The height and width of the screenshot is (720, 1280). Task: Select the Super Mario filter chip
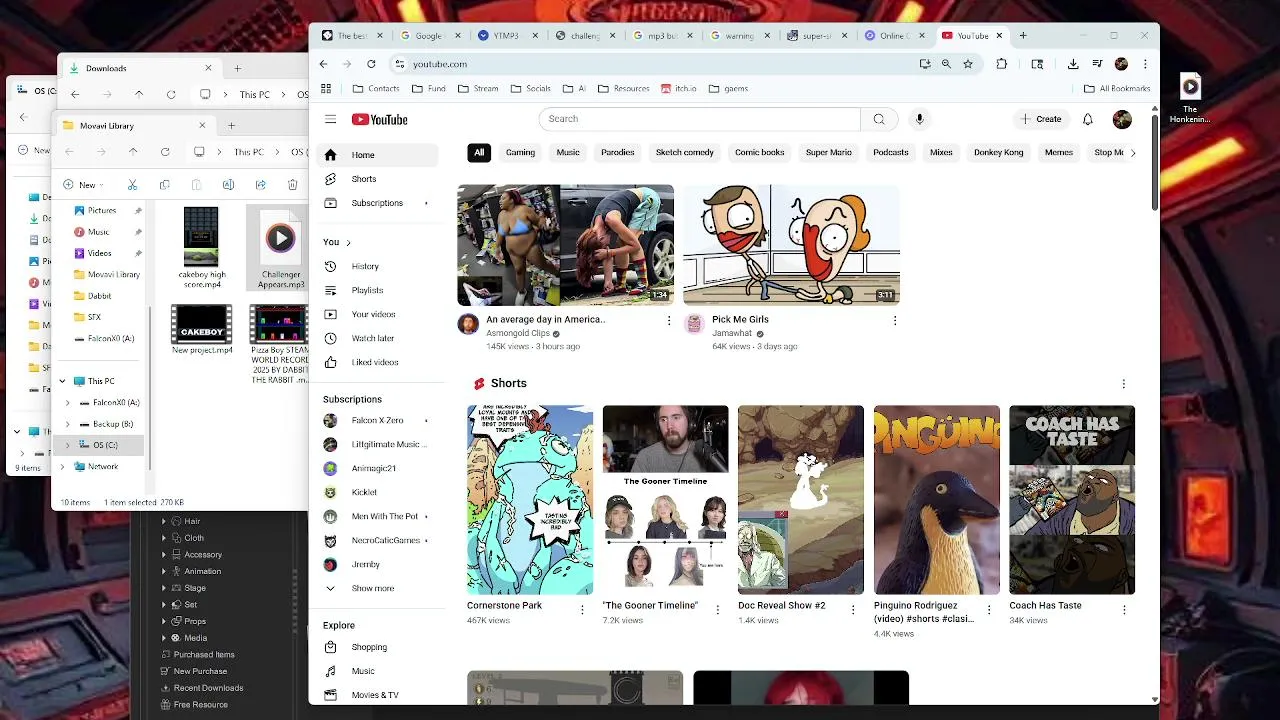pos(829,153)
